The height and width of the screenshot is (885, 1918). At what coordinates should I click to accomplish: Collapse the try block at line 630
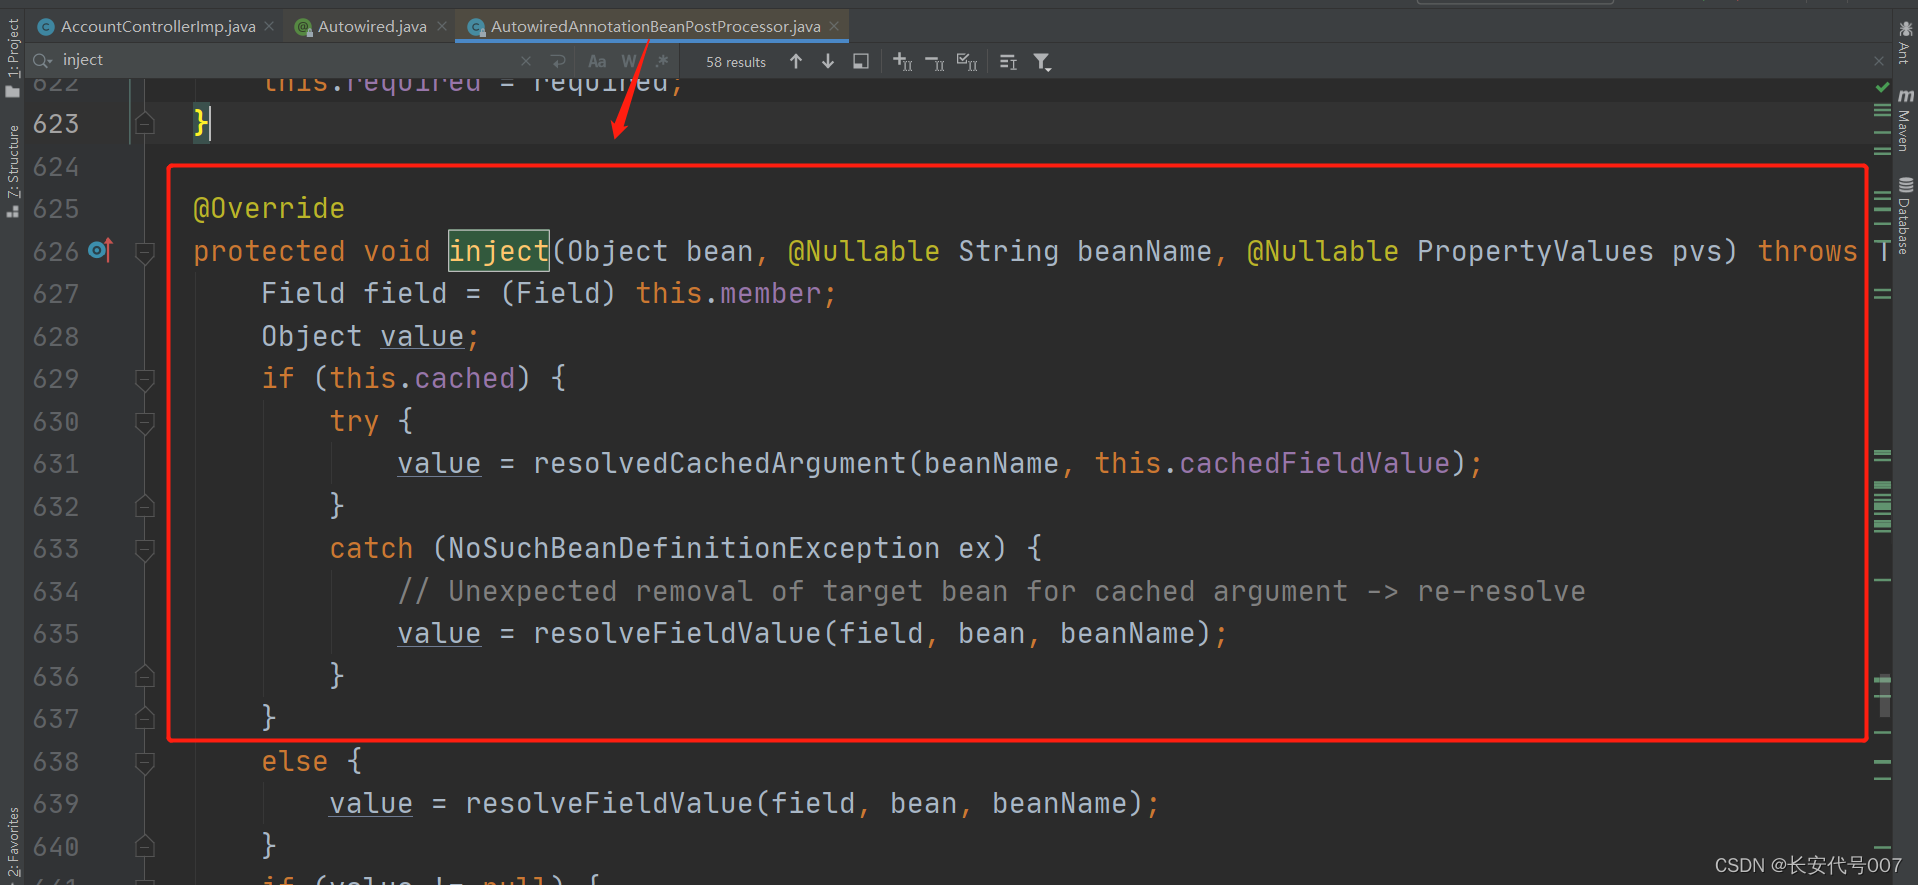tap(145, 422)
